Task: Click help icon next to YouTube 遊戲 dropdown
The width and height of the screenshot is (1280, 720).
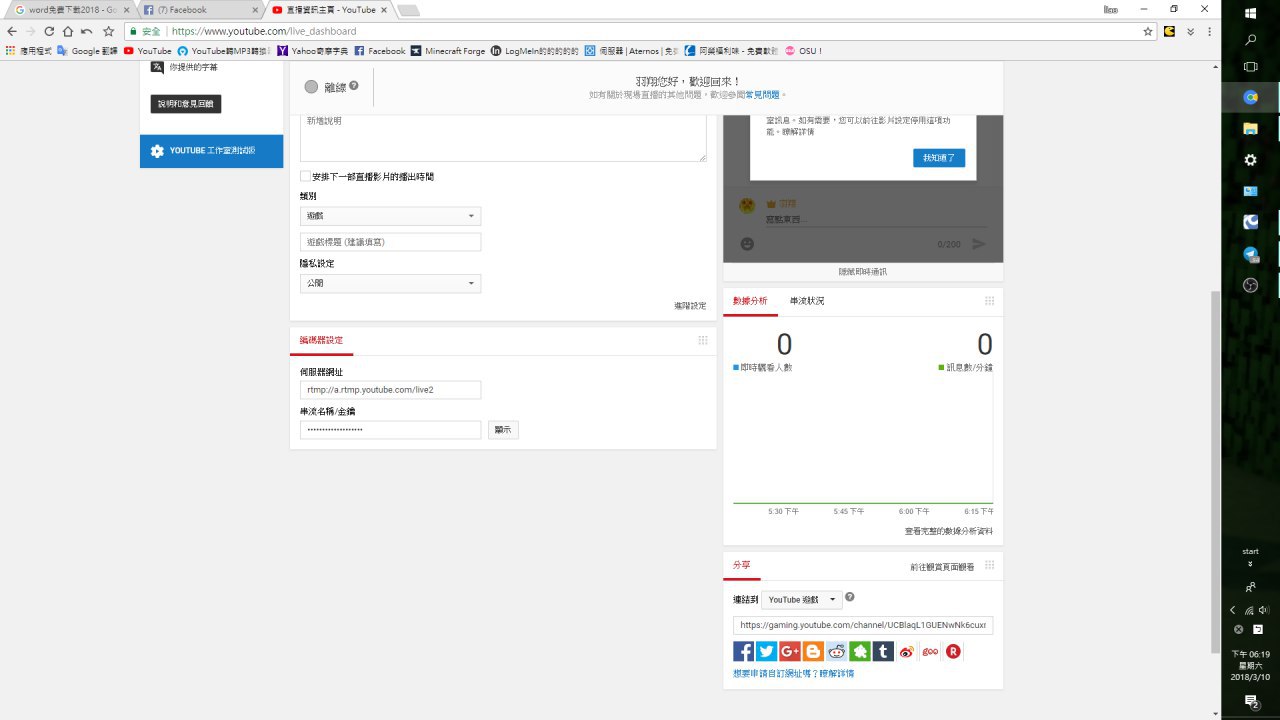Action: 850,598
